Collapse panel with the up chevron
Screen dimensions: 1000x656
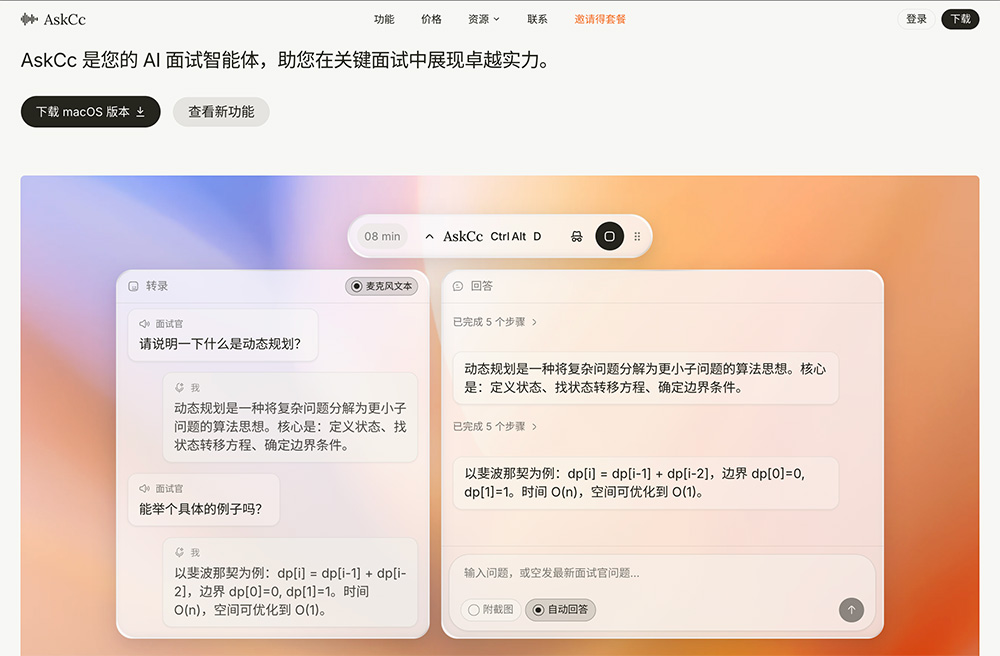pos(429,237)
